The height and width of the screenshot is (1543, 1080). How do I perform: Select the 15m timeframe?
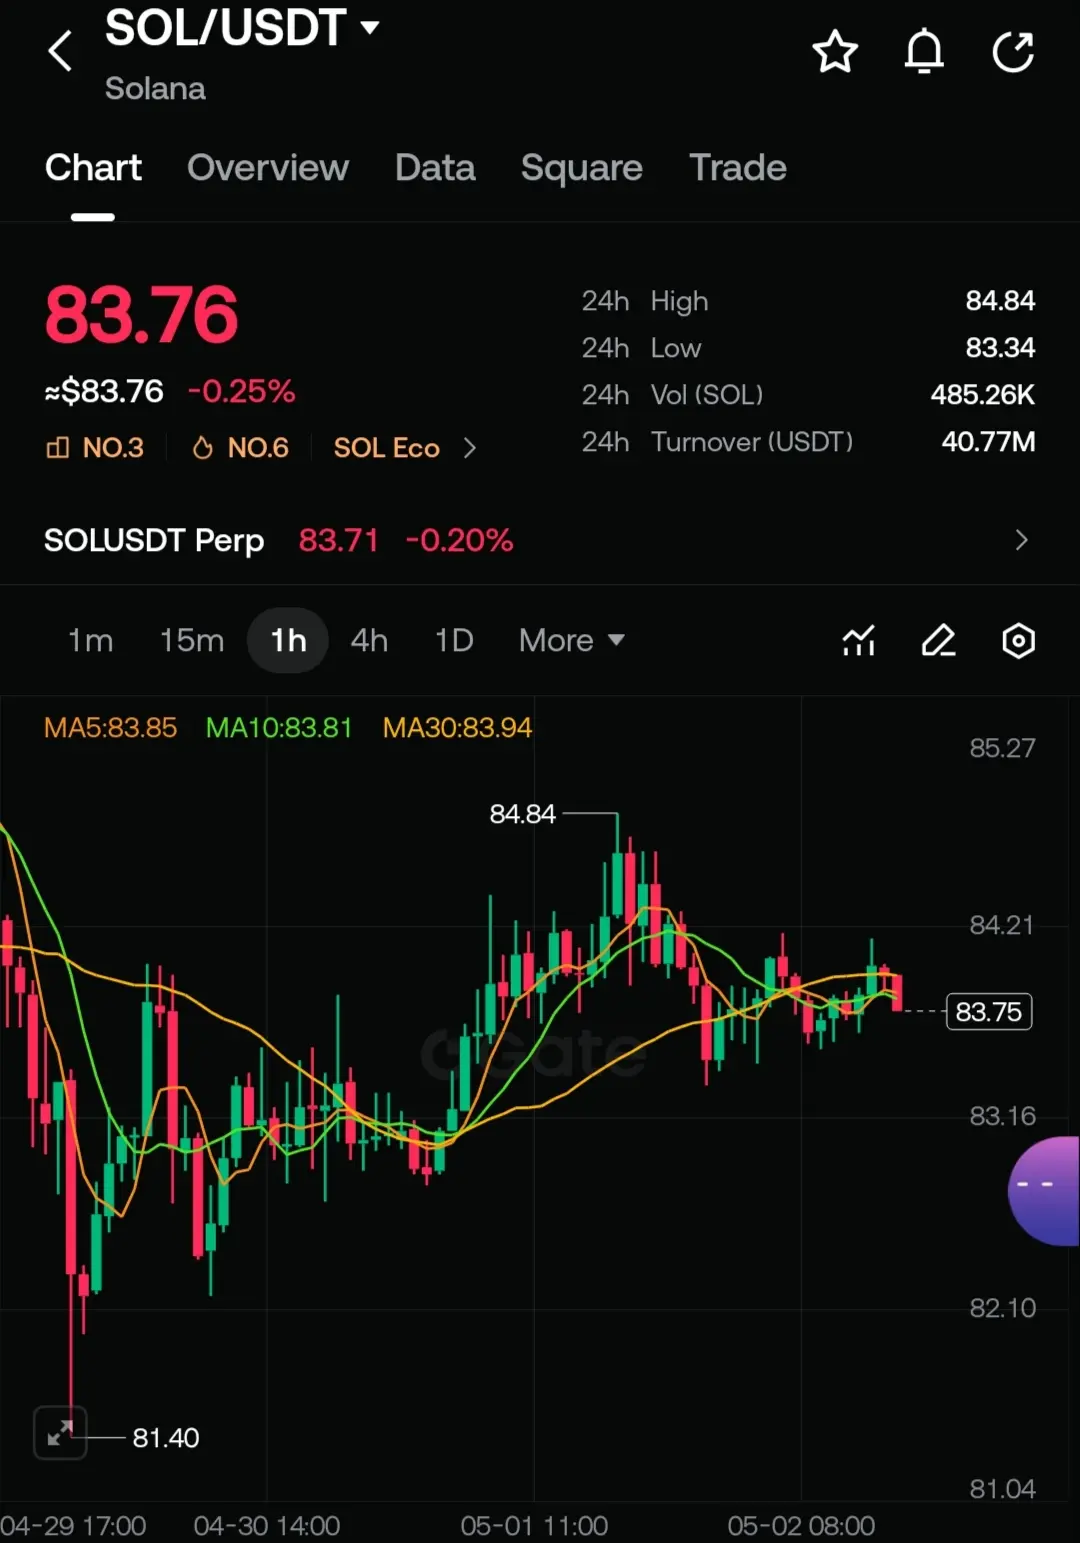point(192,640)
